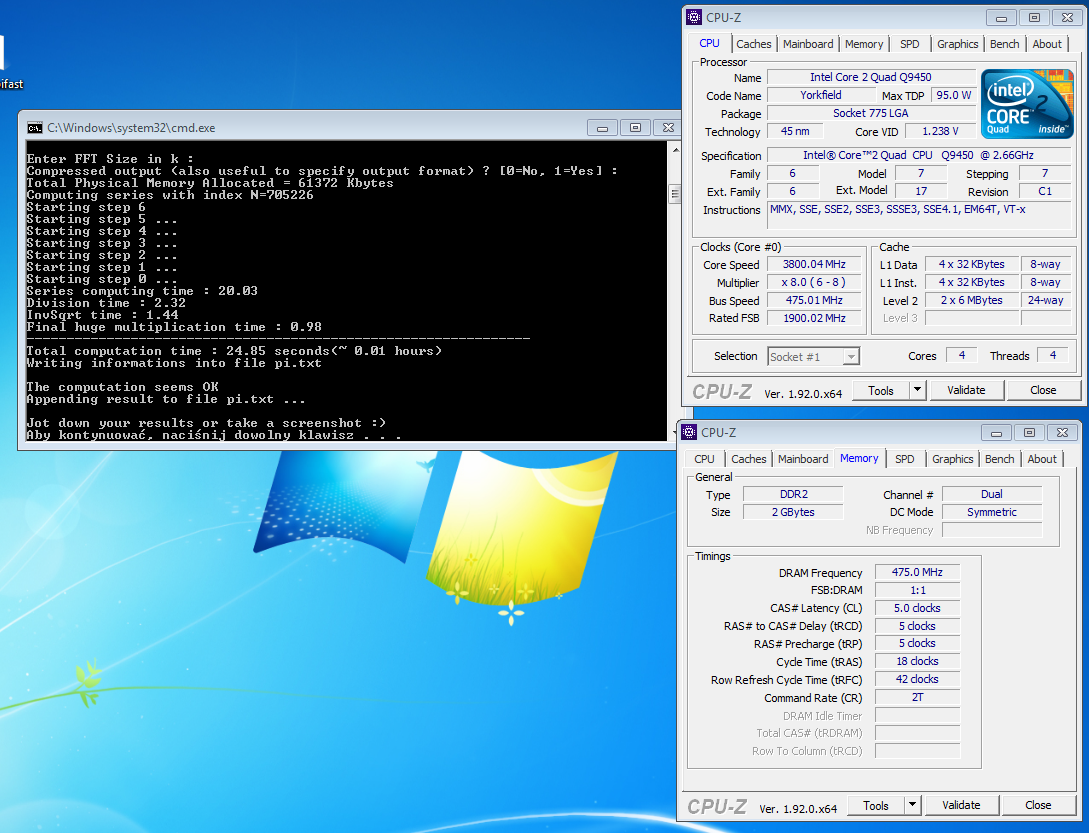The width and height of the screenshot is (1089, 833).
Task: Click scroll-up arrow in cmd.exe scrollbar
Action: [675, 149]
